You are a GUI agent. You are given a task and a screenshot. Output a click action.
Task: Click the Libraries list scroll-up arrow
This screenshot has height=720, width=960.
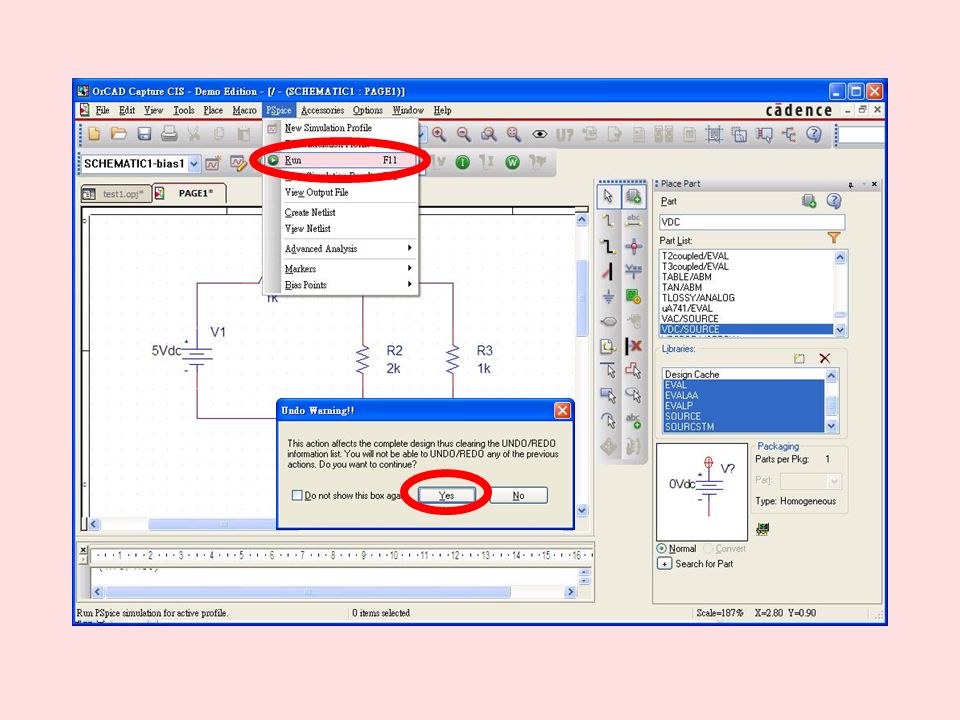pyautogui.click(x=831, y=375)
